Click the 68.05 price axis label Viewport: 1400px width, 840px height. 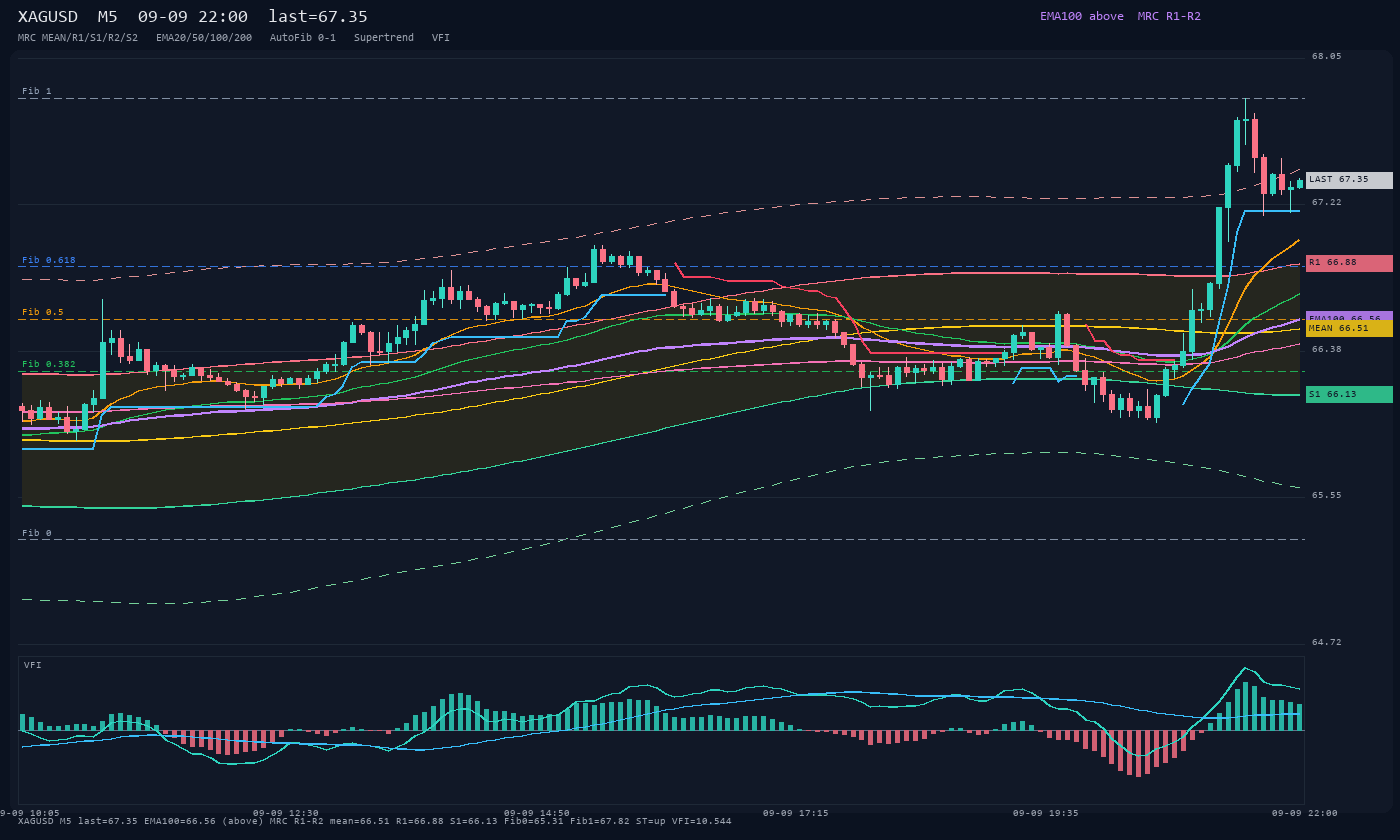pos(1327,57)
